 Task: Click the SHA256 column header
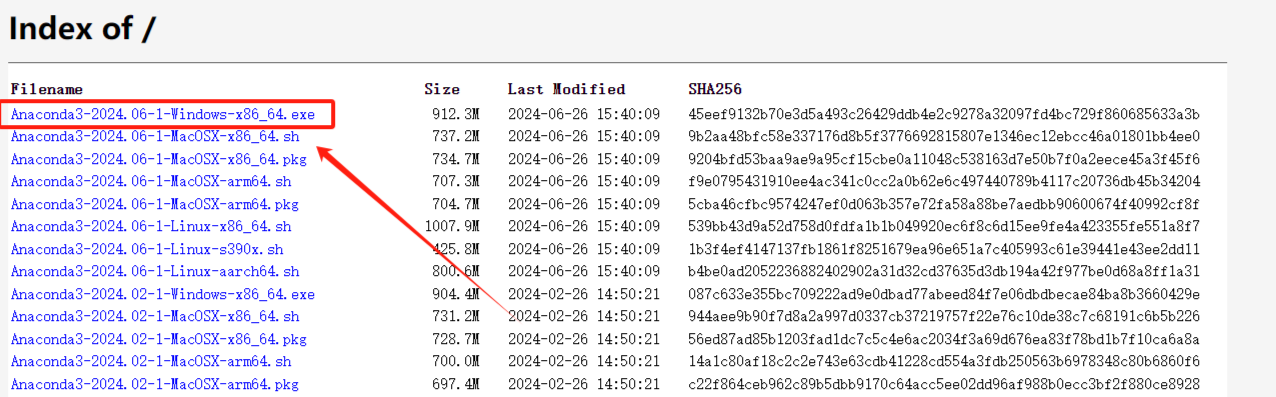point(715,90)
